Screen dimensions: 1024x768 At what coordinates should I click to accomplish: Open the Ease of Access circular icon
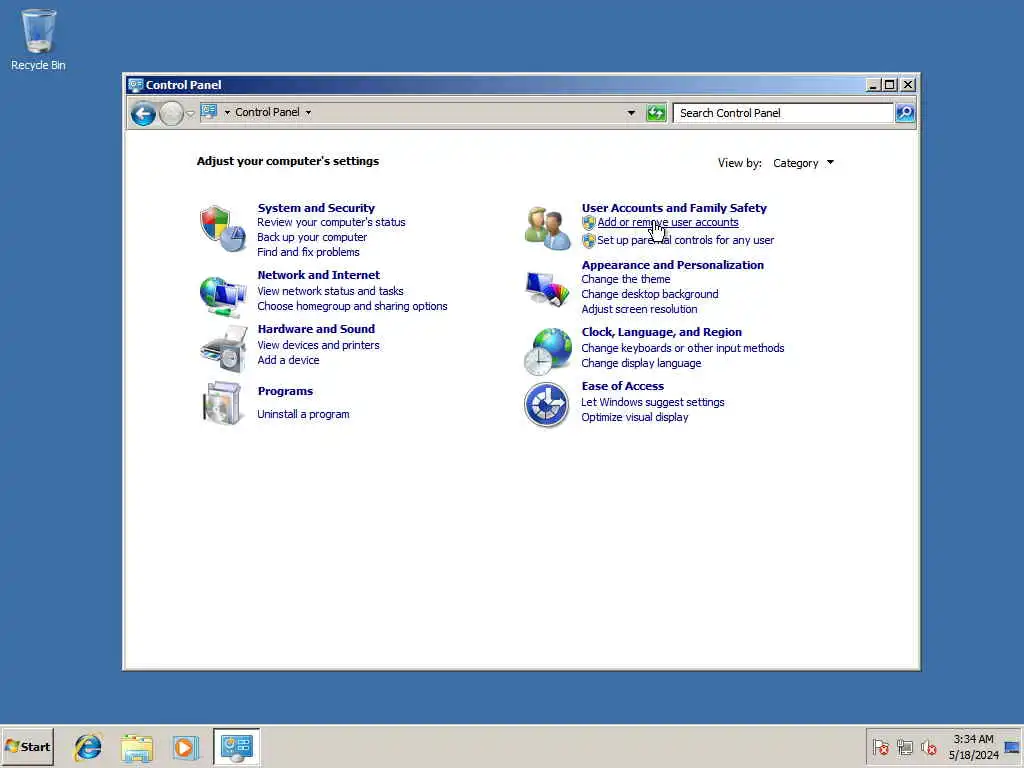pos(547,405)
